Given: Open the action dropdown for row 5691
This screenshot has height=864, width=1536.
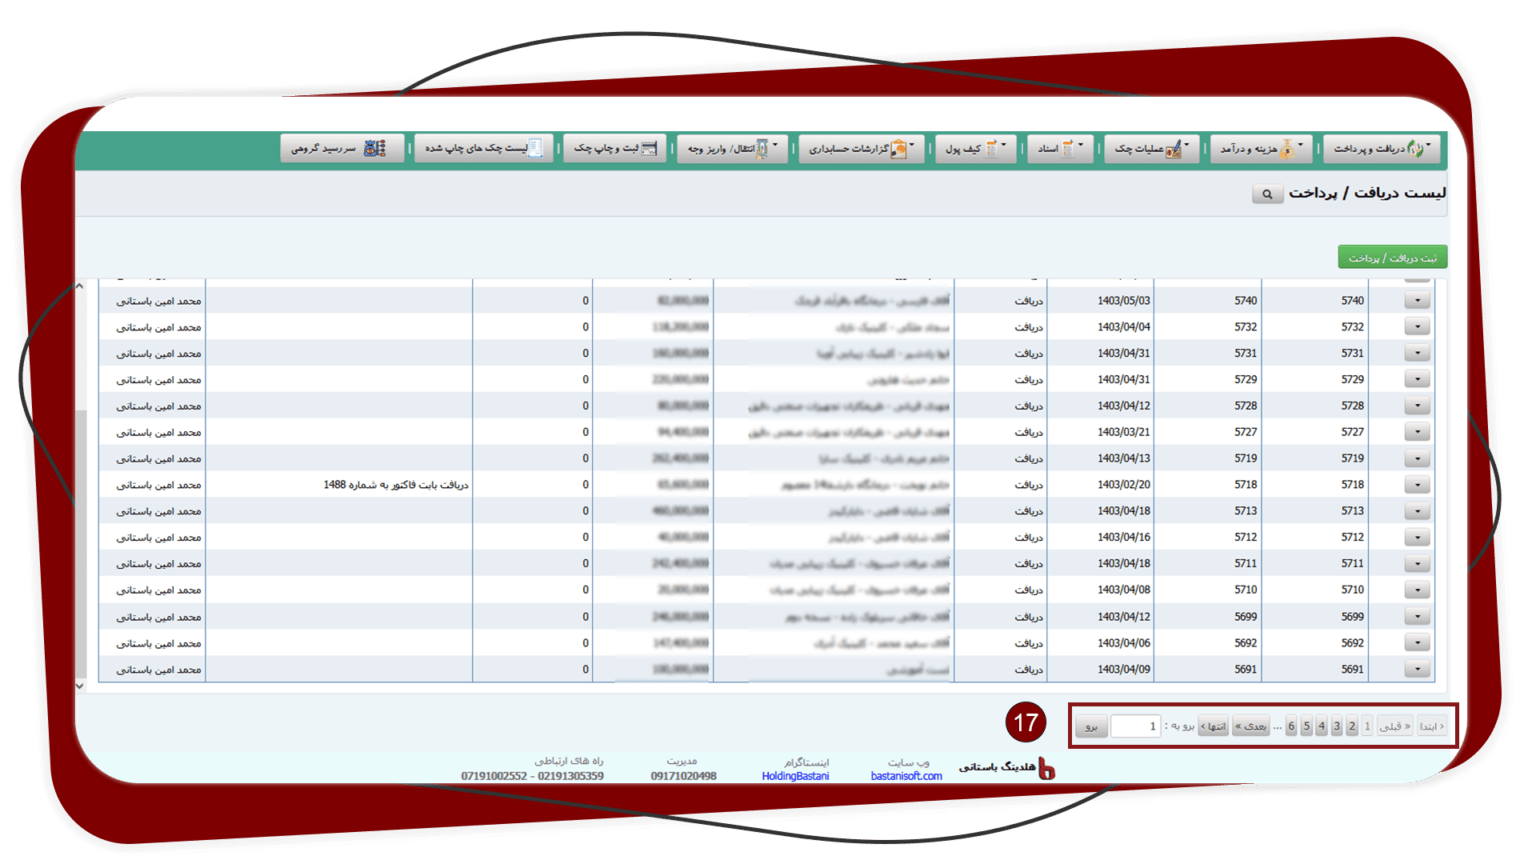Looking at the screenshot, I should pyautogui.click(x=1417, y=669).
